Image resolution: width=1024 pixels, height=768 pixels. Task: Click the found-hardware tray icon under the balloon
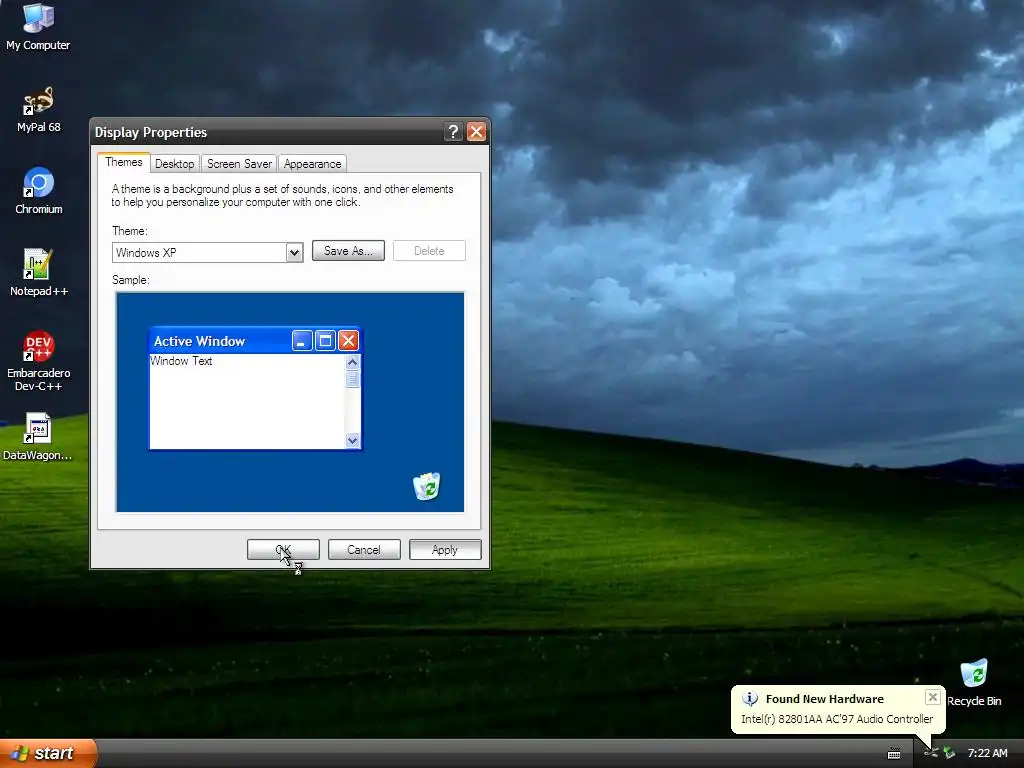point(932,753)
